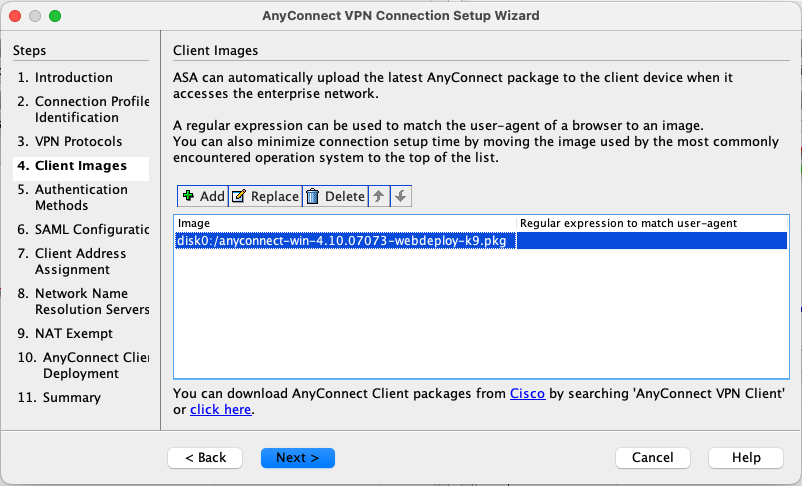Click the Add image button
802x486 pixels.
[203, 196]
